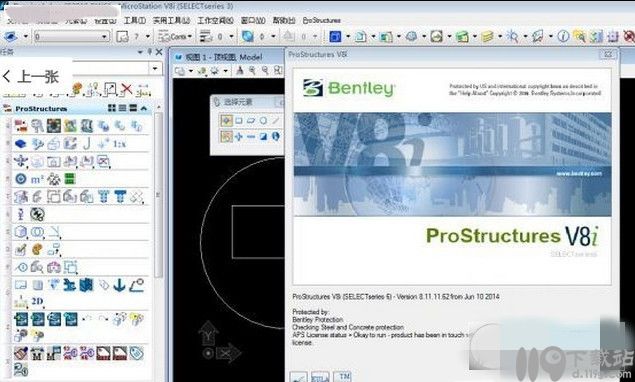The height and width of the screenshot is (382, 635).
Task: Expand the line weight dropdown arrow
Action: tap(232, 36)
